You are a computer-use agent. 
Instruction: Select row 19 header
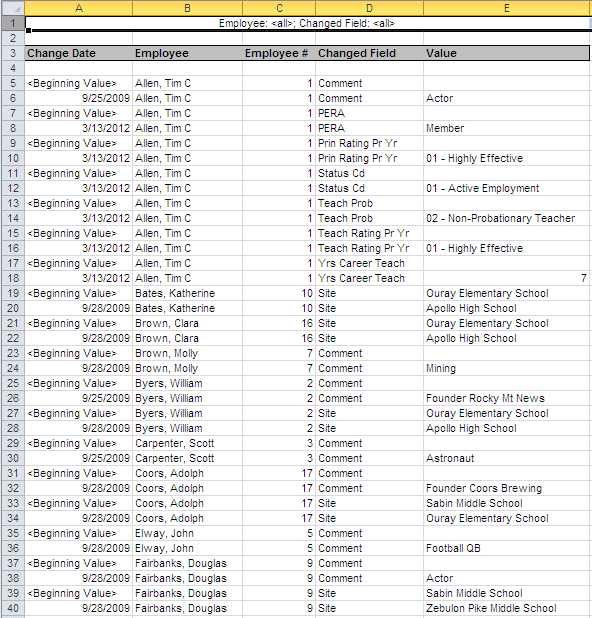tap(13, 293)
